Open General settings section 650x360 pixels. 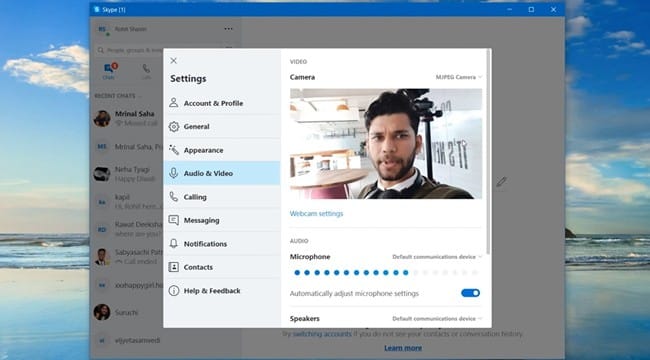click(222, 126)
